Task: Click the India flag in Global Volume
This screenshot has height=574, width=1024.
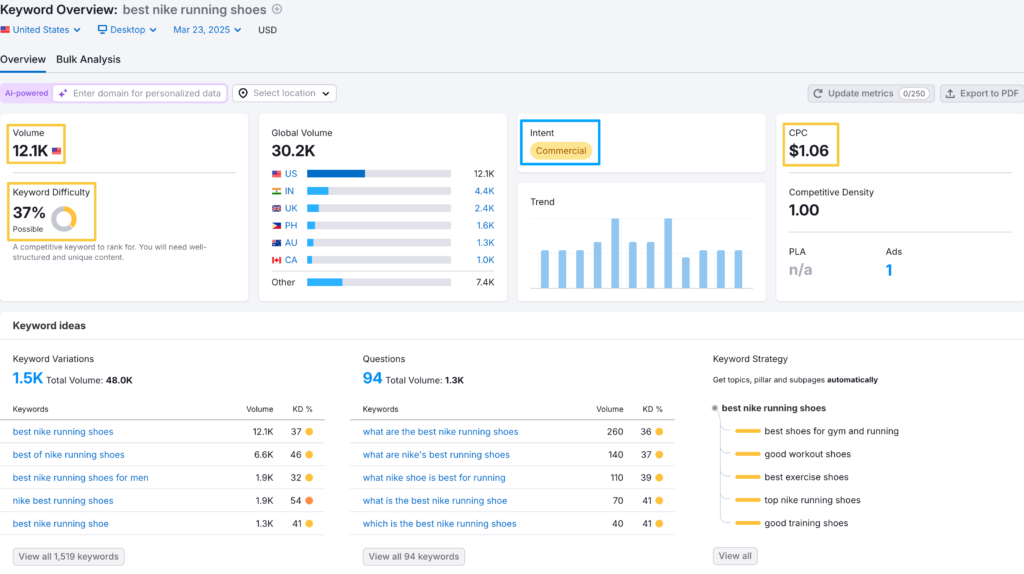Action: [x=276, y=191]
